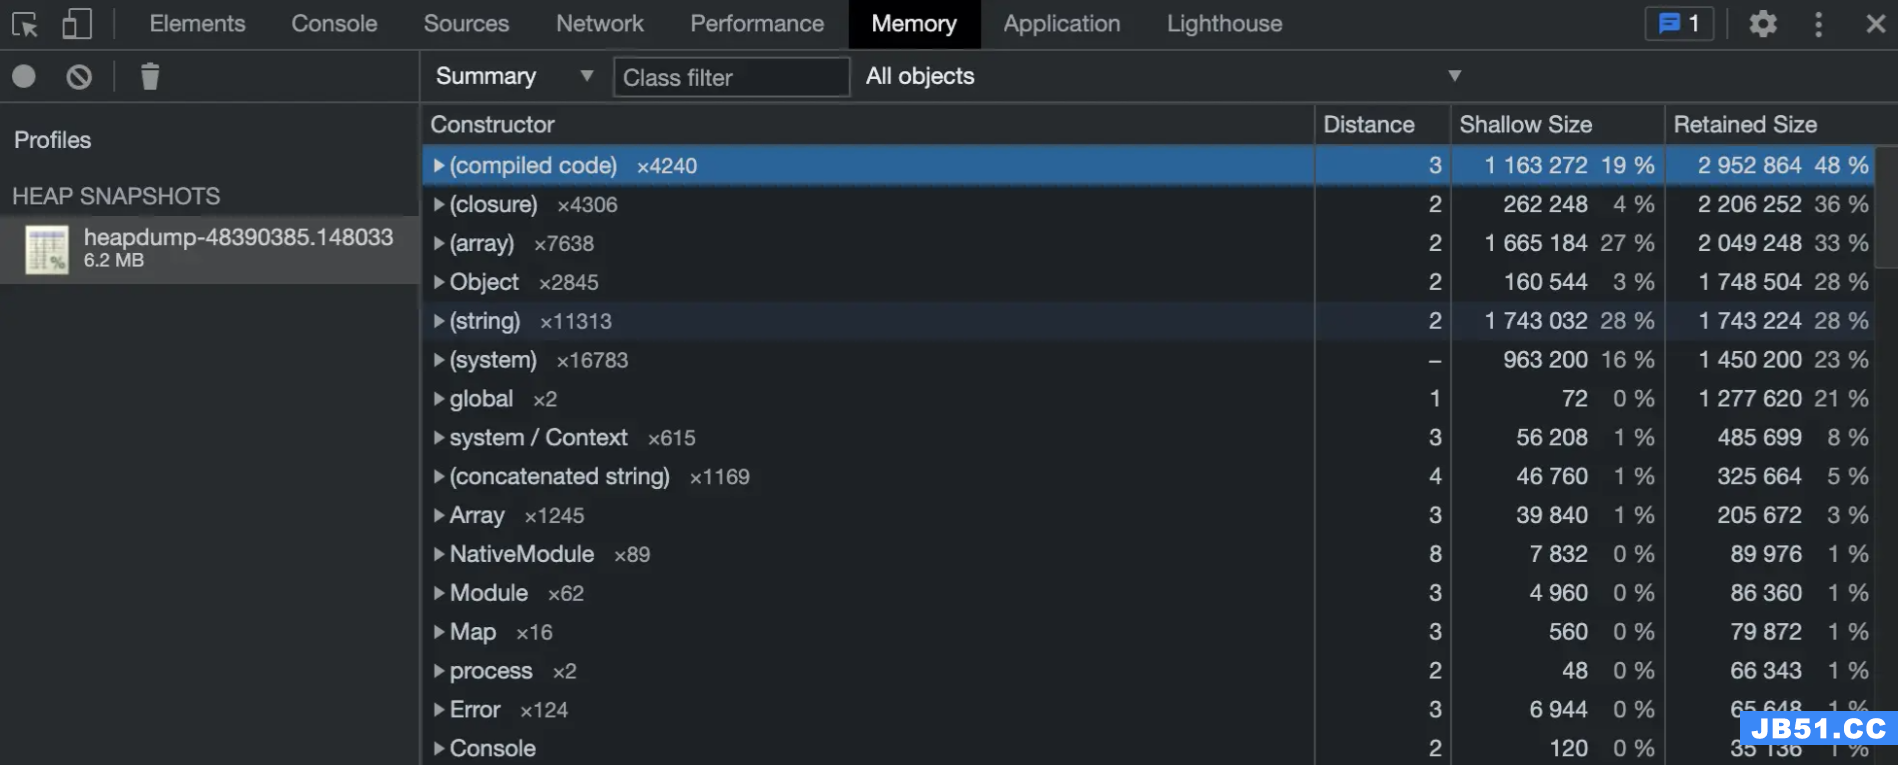Expand the (compiled code) row triangle
Viewport: 1898px width, 765px height.
[438, 165]
